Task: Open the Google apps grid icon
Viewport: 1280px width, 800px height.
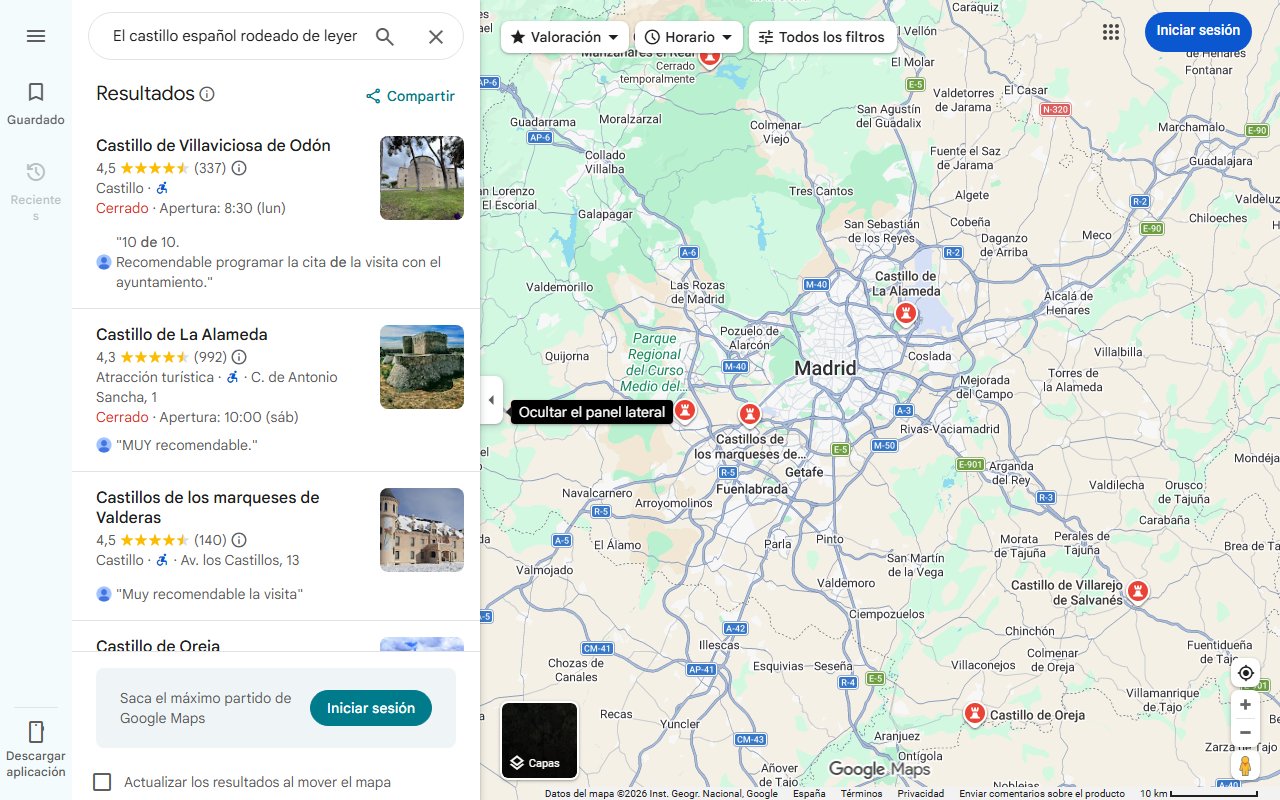Action: tap(1110, 31)
